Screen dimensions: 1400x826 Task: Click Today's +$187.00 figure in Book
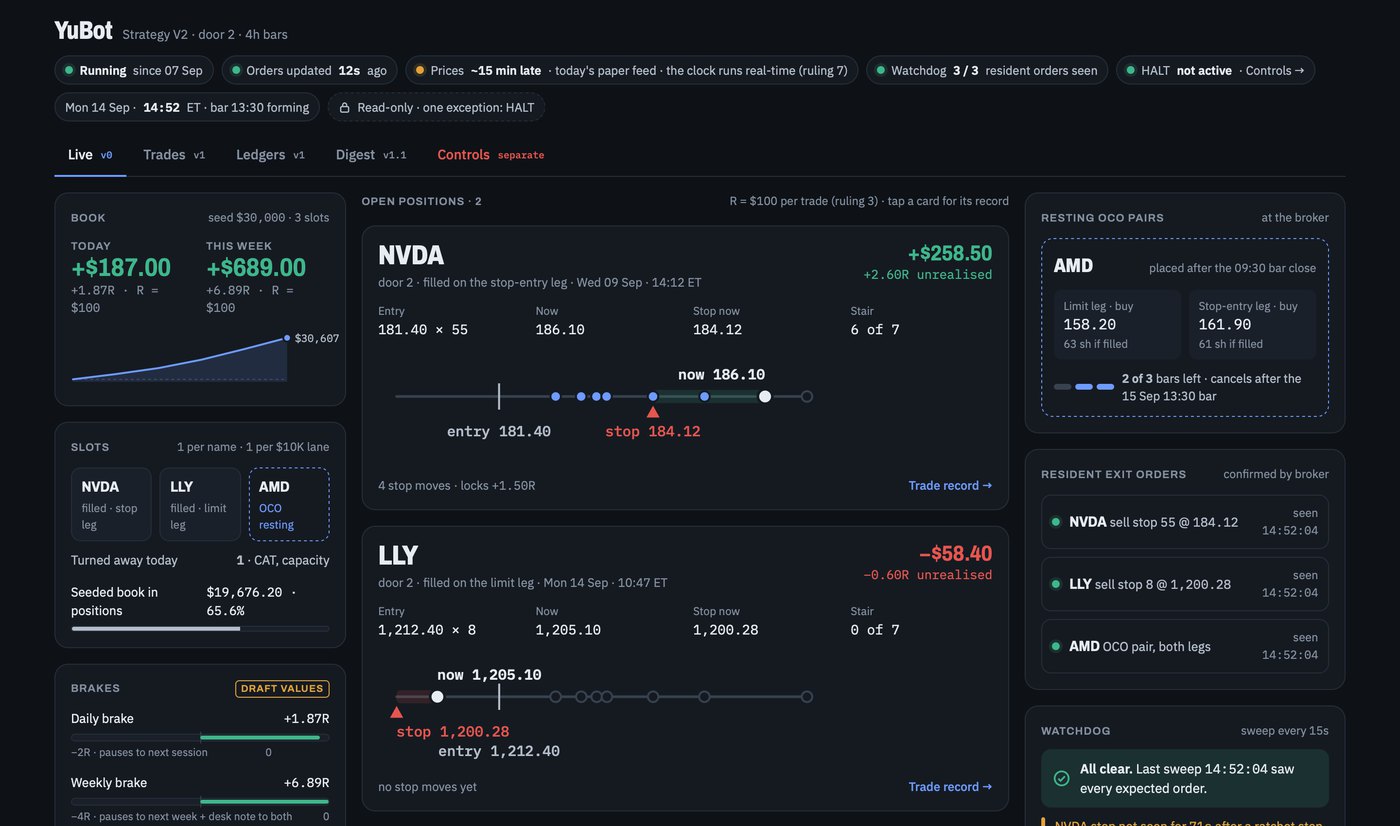(121, 268)
